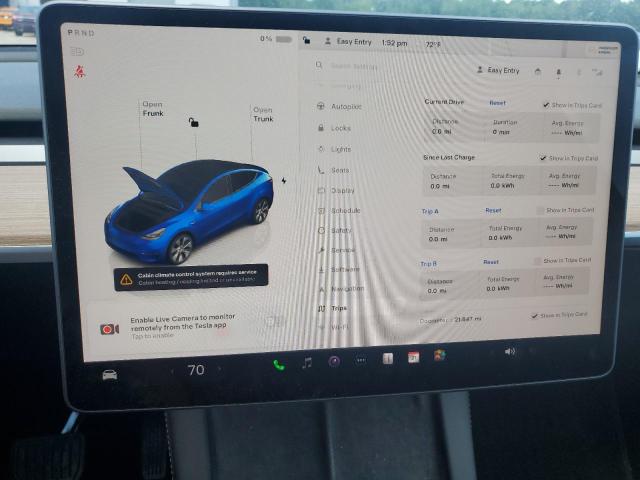The width and height of the screenshot is (640, 480).
Task: Toggle Odometer Show in Trips Card checkbox
Action: 534,316
